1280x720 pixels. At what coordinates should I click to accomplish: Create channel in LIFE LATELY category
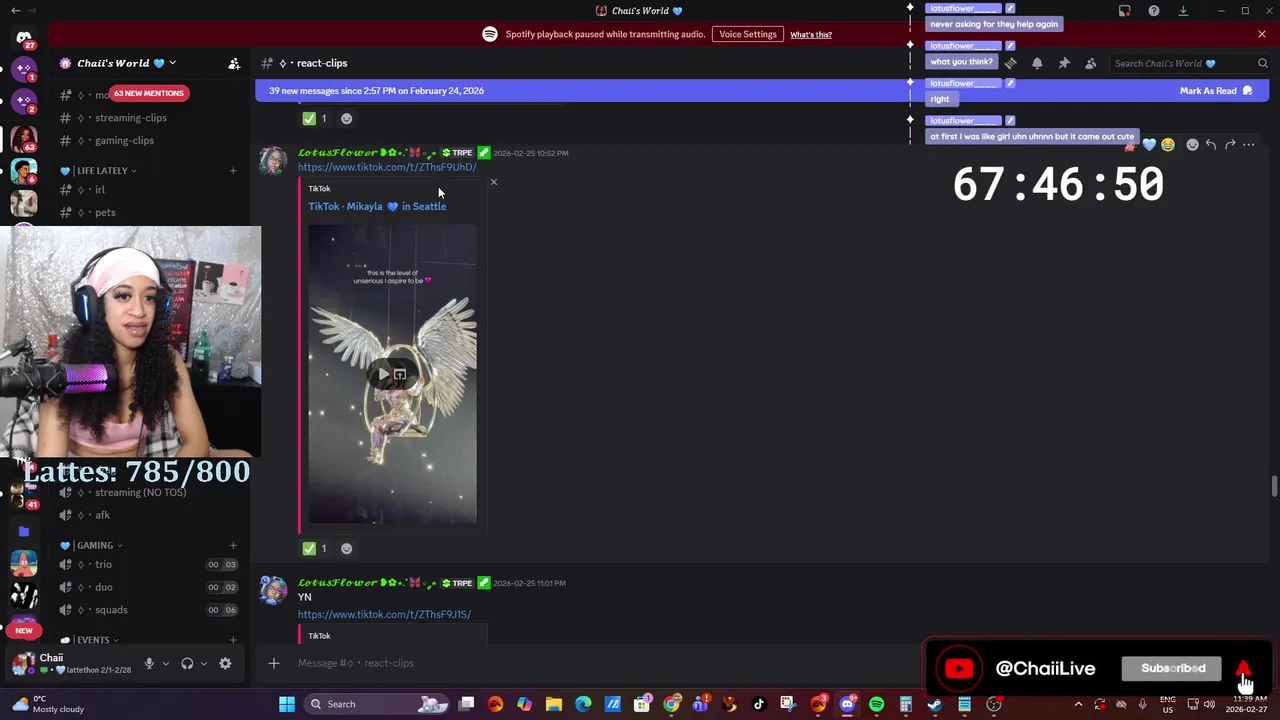[x=233, y=171]
